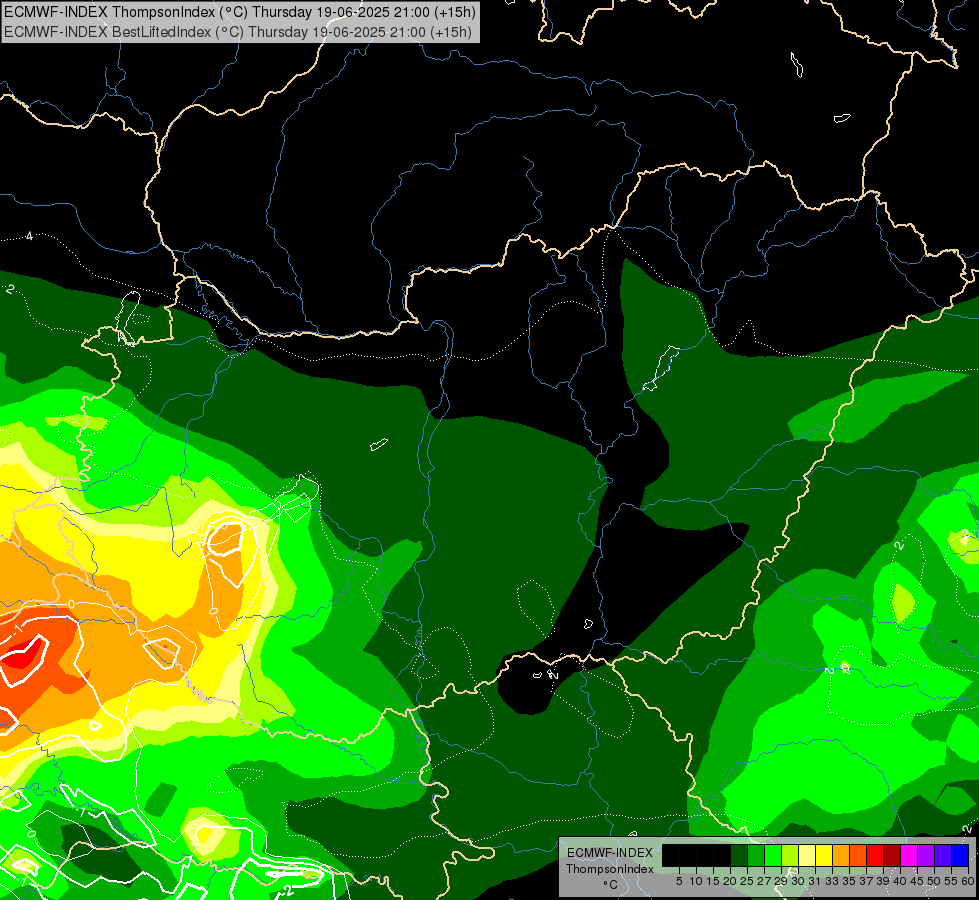Select the blue 55–60 legend swatch
Screen dimensions: 979x900
pos(960,855)
